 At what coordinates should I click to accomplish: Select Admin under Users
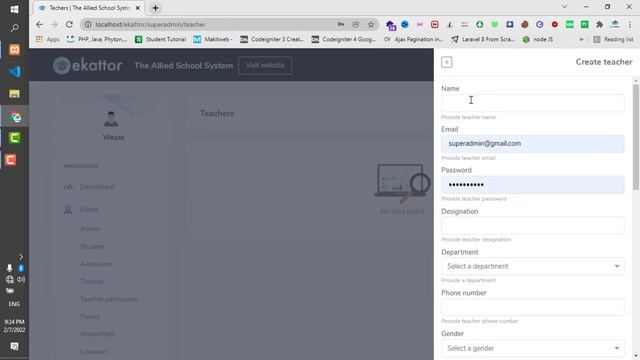[90, 229]
